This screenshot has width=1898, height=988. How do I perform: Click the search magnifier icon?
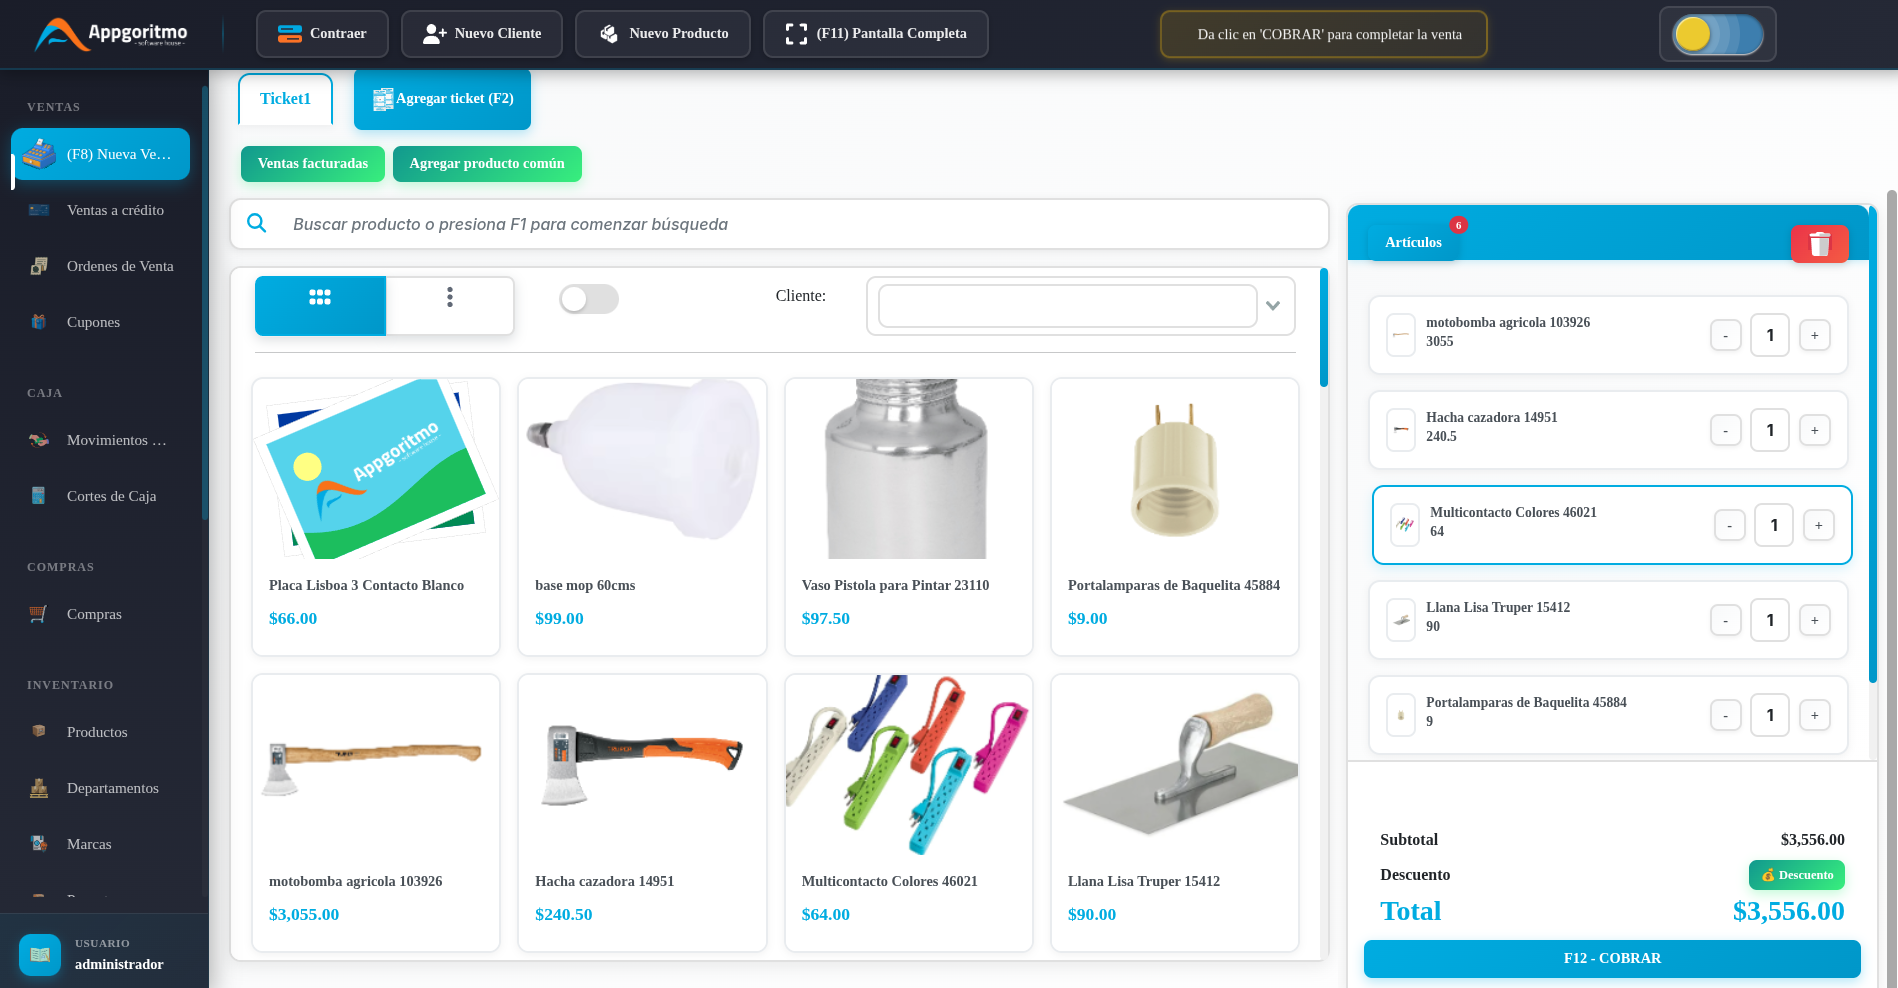point(257,224)
